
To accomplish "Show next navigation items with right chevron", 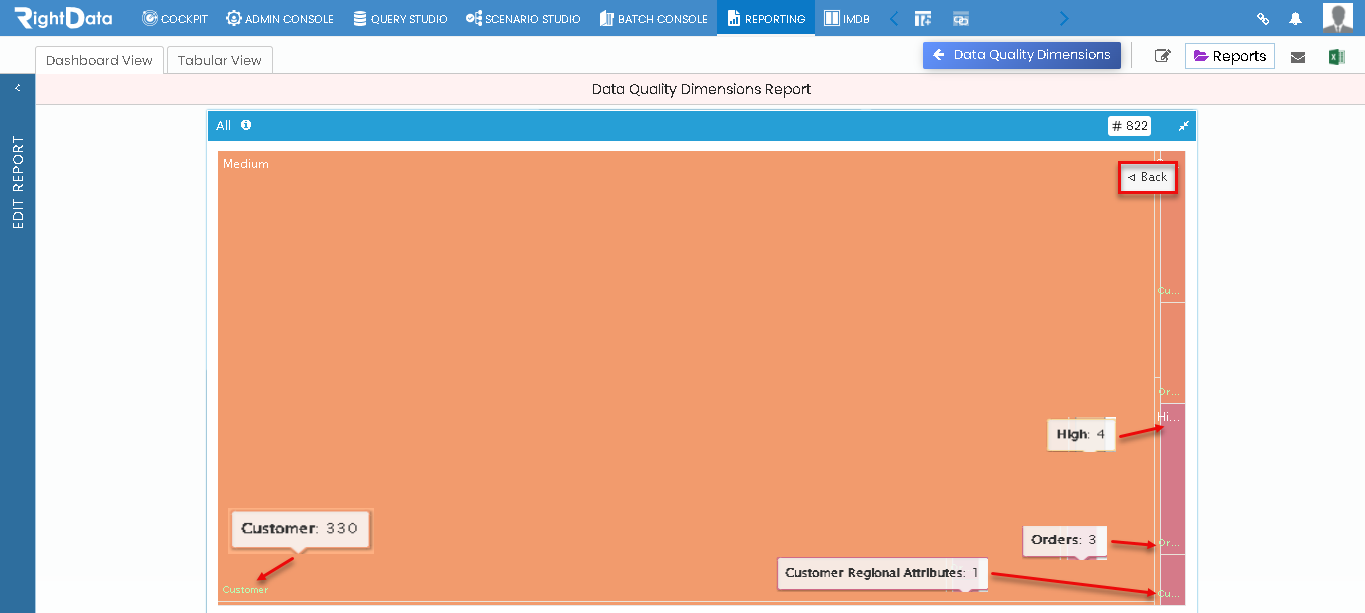I will tap(1064, 18).
